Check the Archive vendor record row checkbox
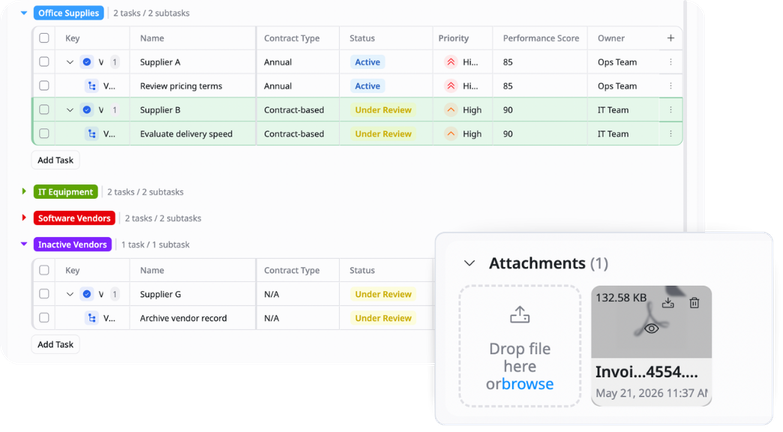This screenshot has height=432, width=783. click(44, 318)
